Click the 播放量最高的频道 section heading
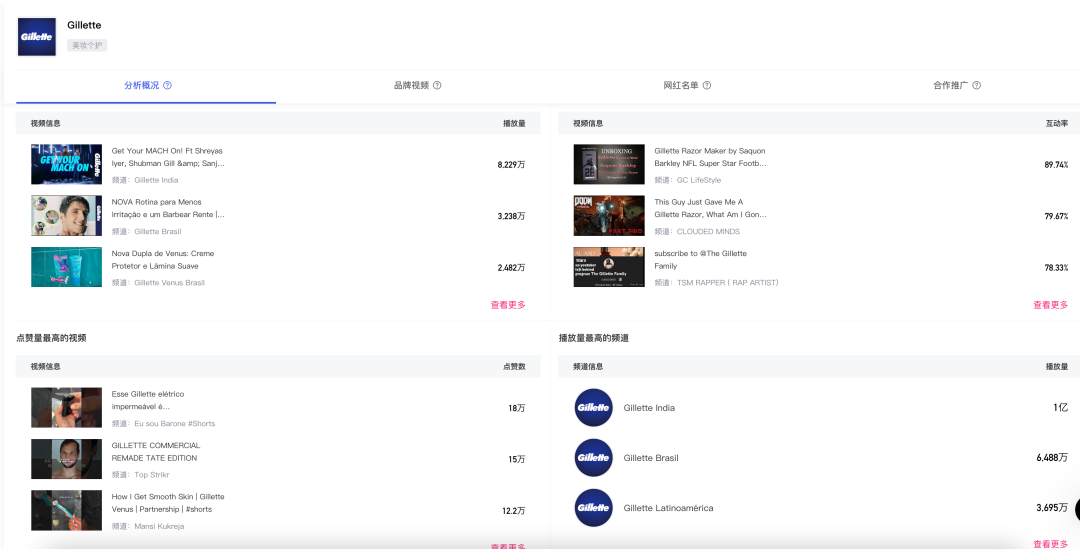 tap(594, 338)
